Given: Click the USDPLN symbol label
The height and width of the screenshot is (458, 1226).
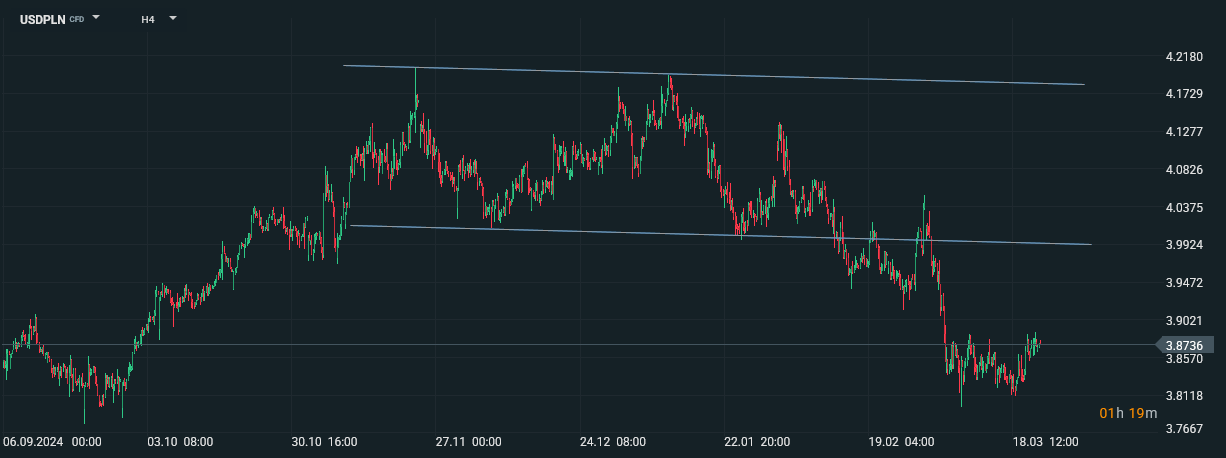Looking at the screenshot, I should [x=43, y=19].
